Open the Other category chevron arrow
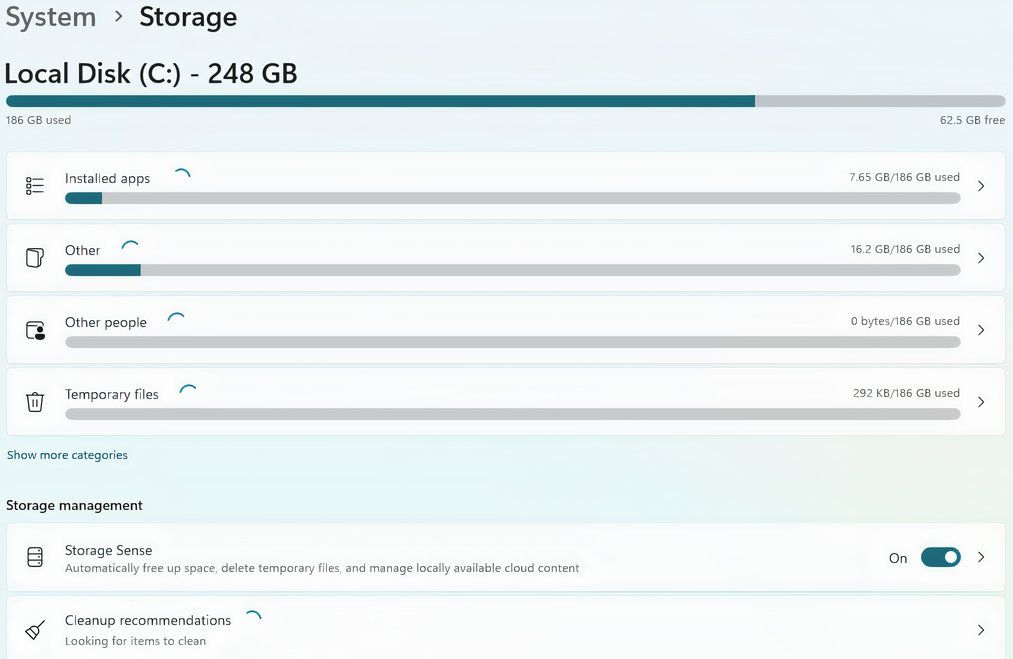 pyautogui.click(x=981, y=258)
